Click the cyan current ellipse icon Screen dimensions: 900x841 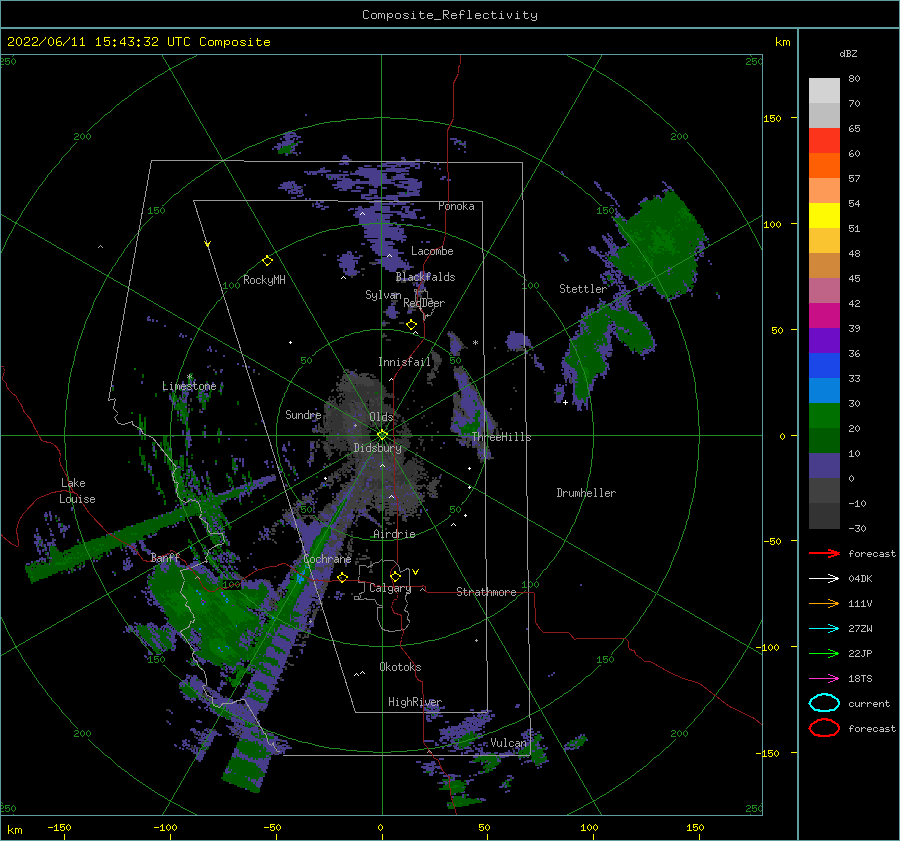[824, 703]
